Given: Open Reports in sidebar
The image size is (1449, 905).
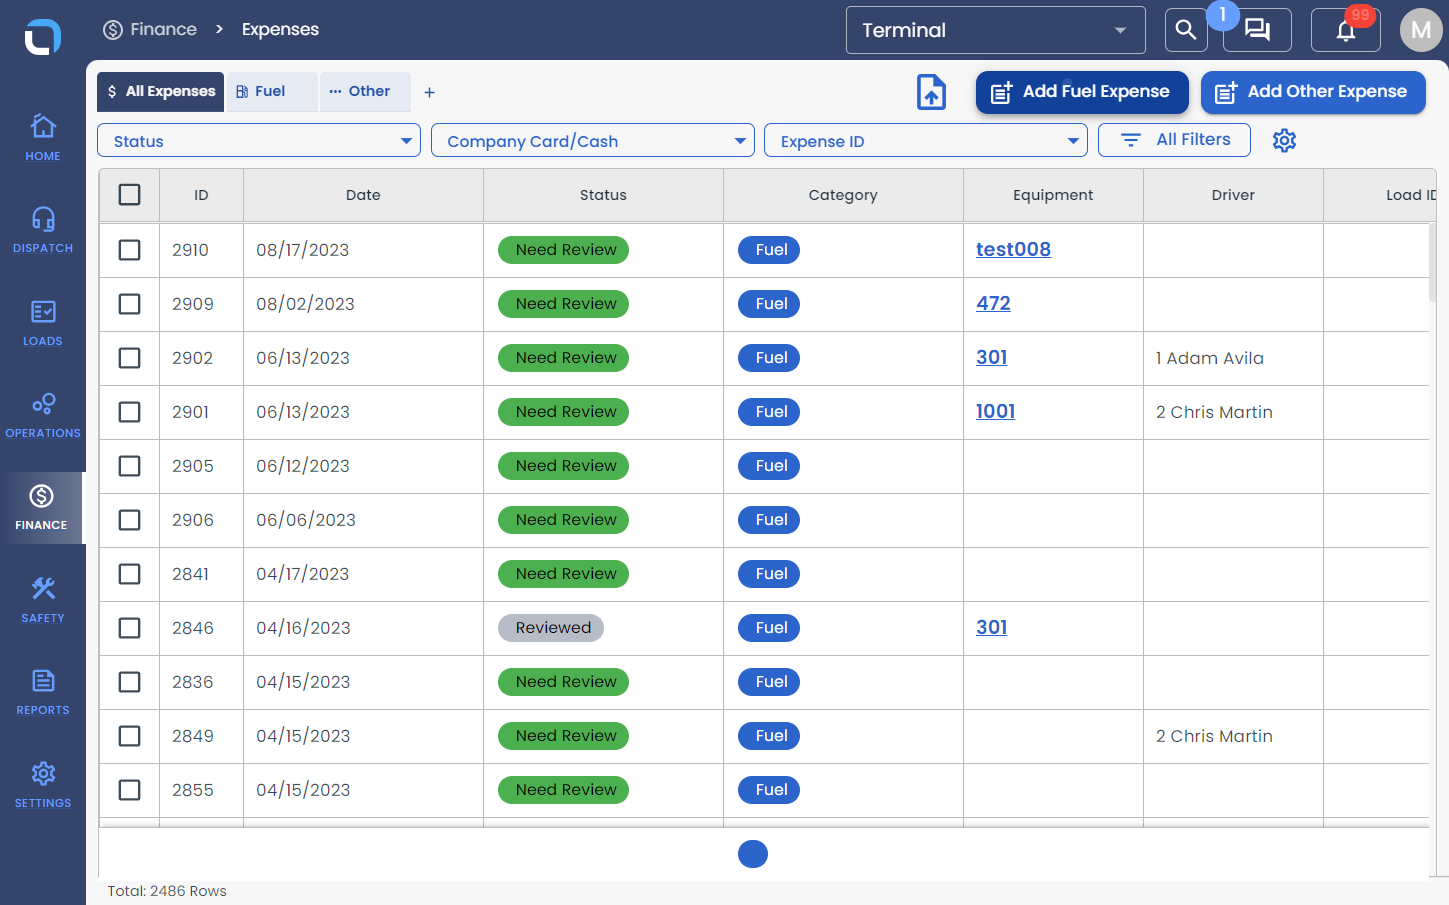Looking at the screenshot, I should click(x=43, y=692).
